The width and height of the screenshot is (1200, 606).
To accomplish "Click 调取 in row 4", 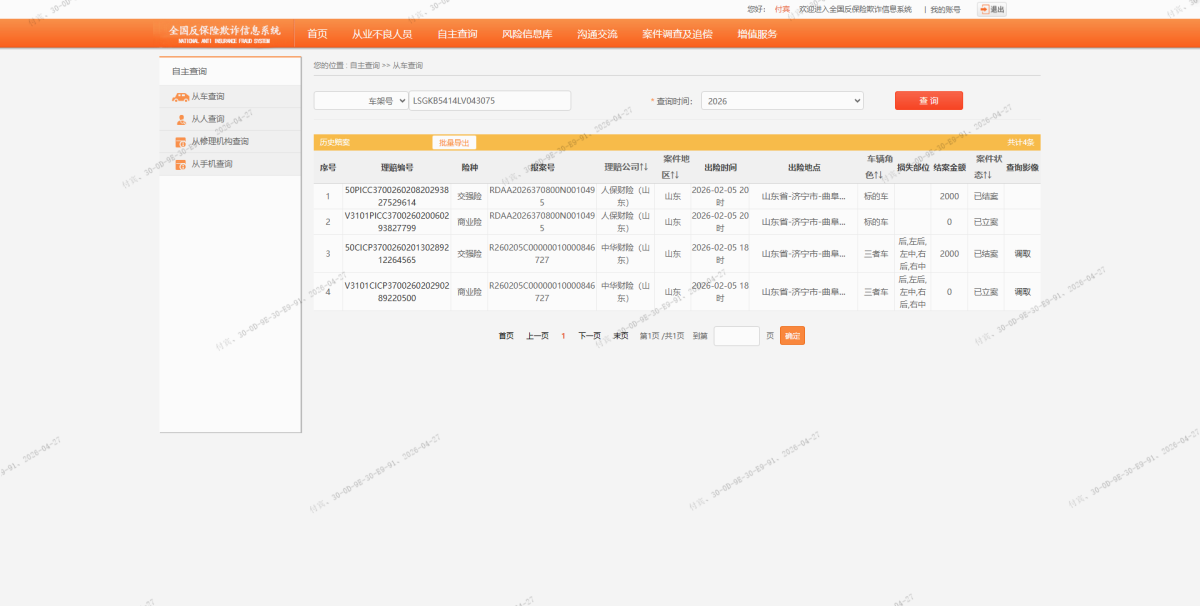I will [x=1022, y=292].
